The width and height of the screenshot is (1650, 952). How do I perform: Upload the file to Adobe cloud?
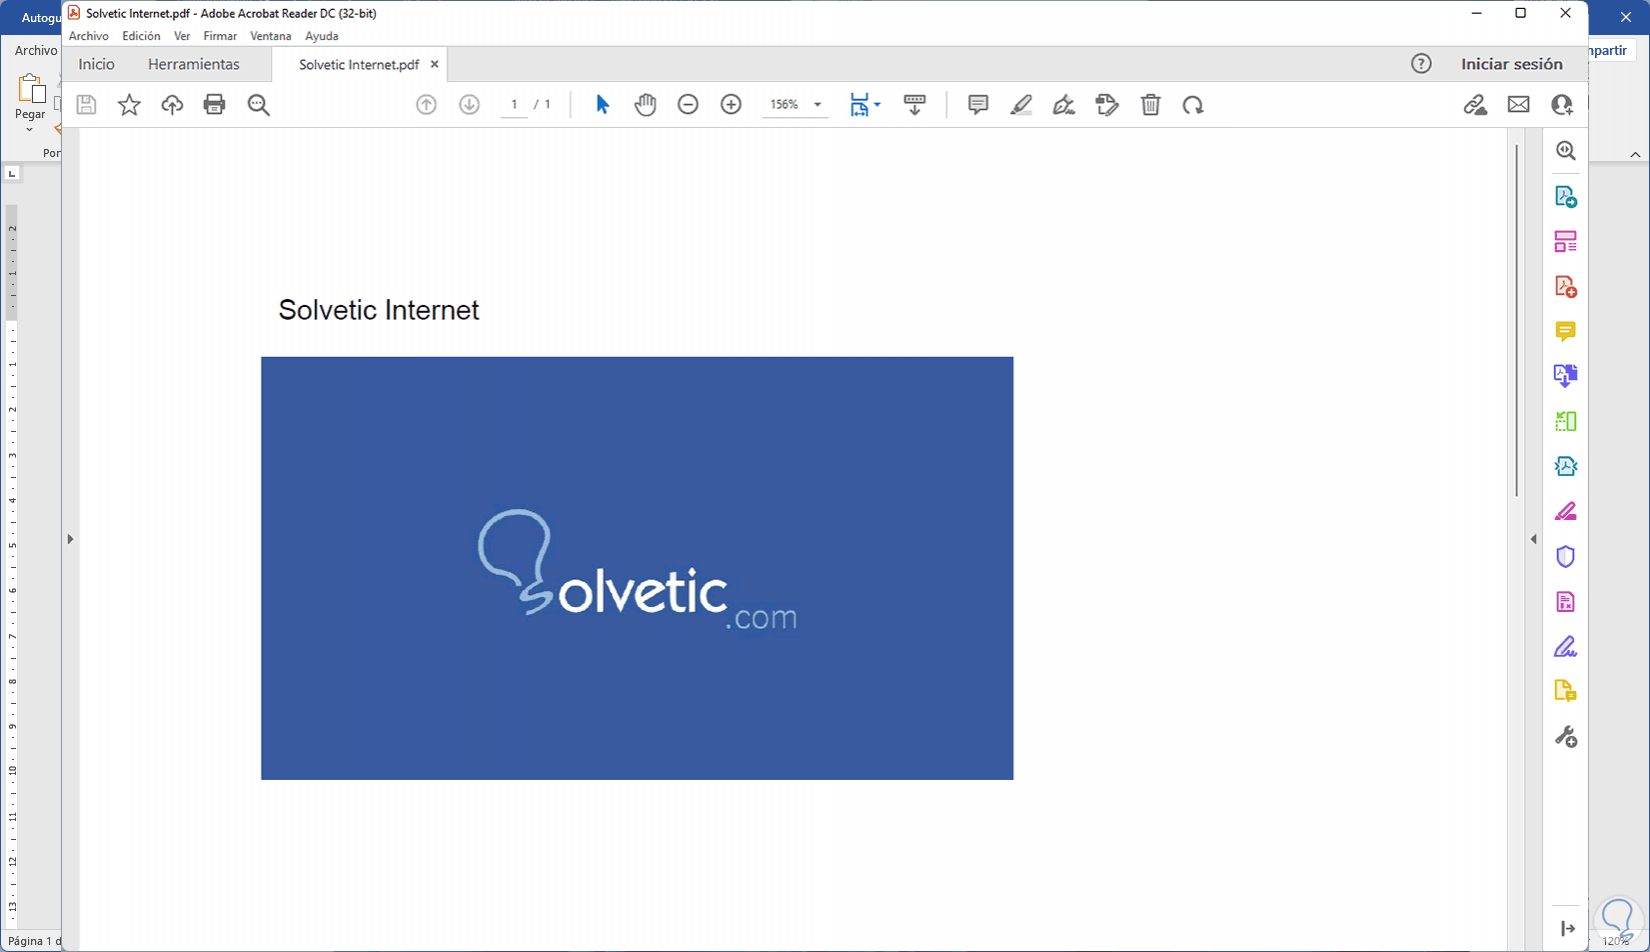coord(172,105)
